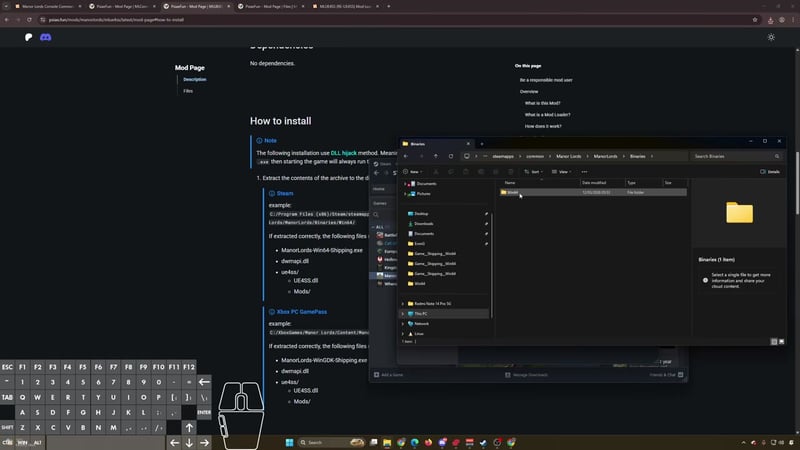Click the Cut icon in Explorer toolbar
The height and width of the screenshot is (450, 800).
click(436, 172)
